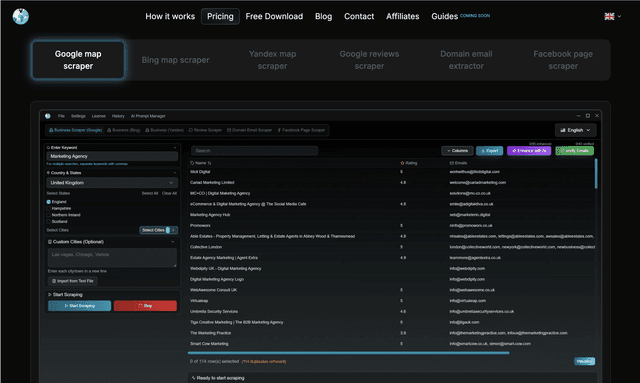Click the play icon beside Start Scraping heading
The image size is (640, 383).
point(50,294)
